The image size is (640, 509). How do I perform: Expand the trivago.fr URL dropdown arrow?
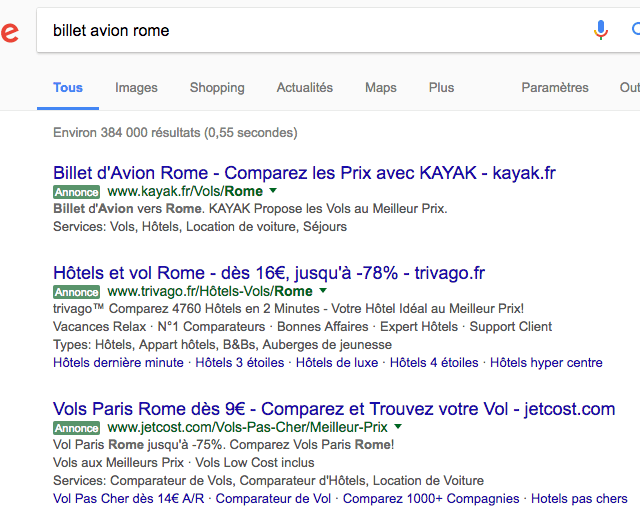click(323, 290)
